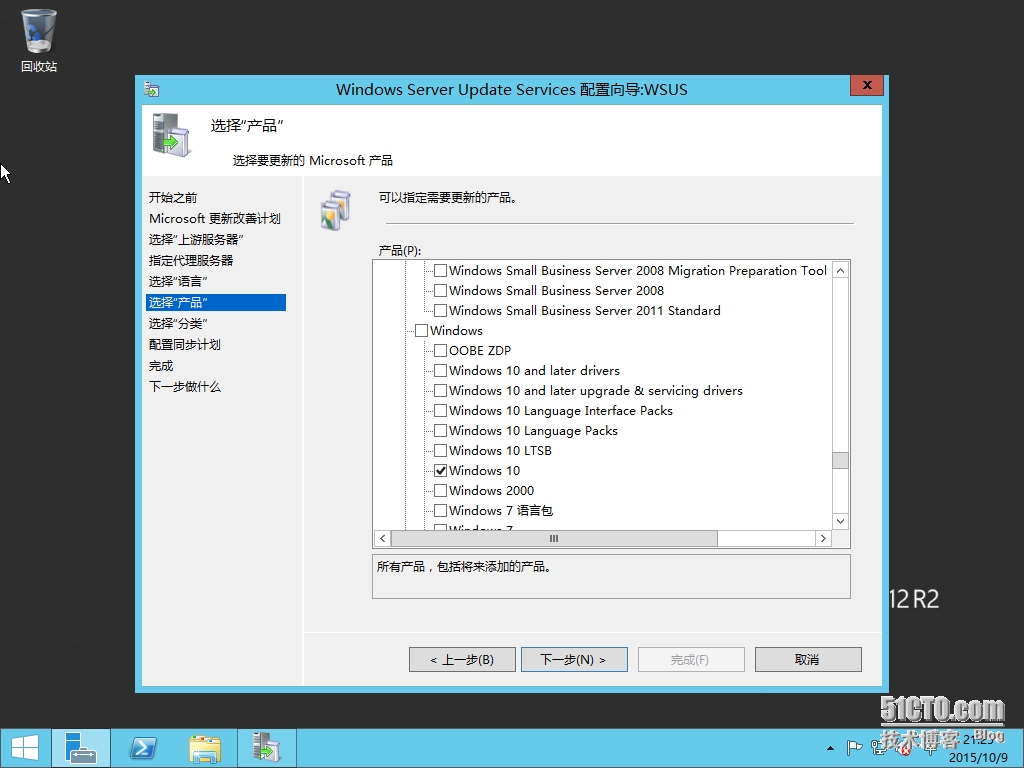Image resolution: width=1024 pixels, height=768 pixels.
Task: Go to 下一步做什么 step
Action: [185, 387]
